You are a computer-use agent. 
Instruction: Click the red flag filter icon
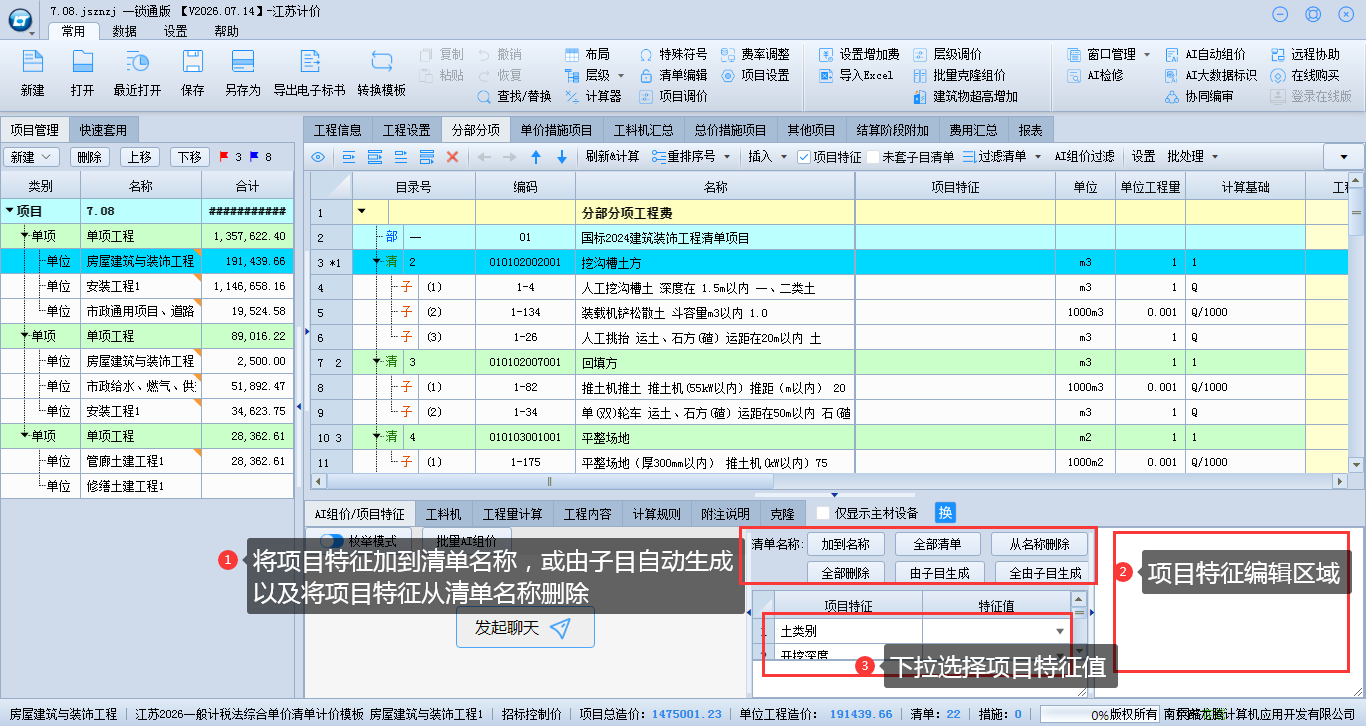point(224,157)
